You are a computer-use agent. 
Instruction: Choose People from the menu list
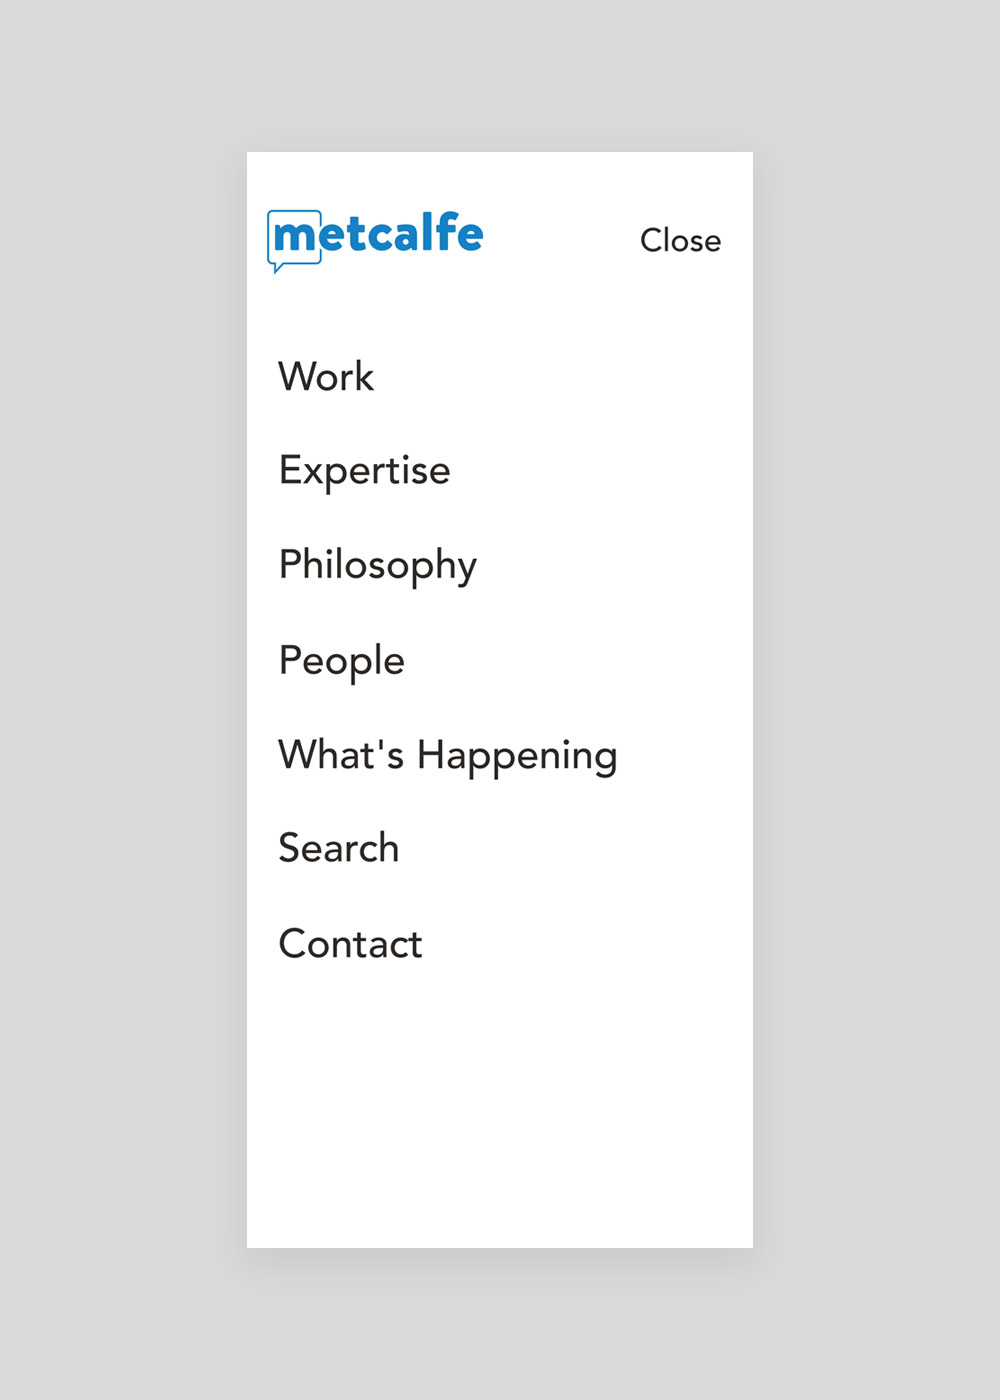(342, 661)
